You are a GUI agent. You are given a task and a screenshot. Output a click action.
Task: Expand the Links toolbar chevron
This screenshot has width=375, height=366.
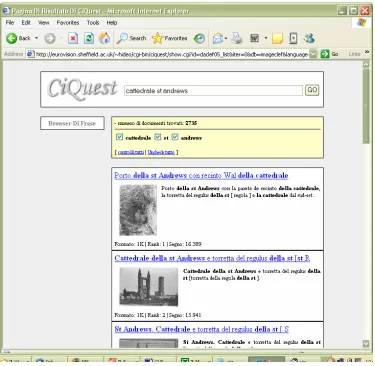(367, 52)
